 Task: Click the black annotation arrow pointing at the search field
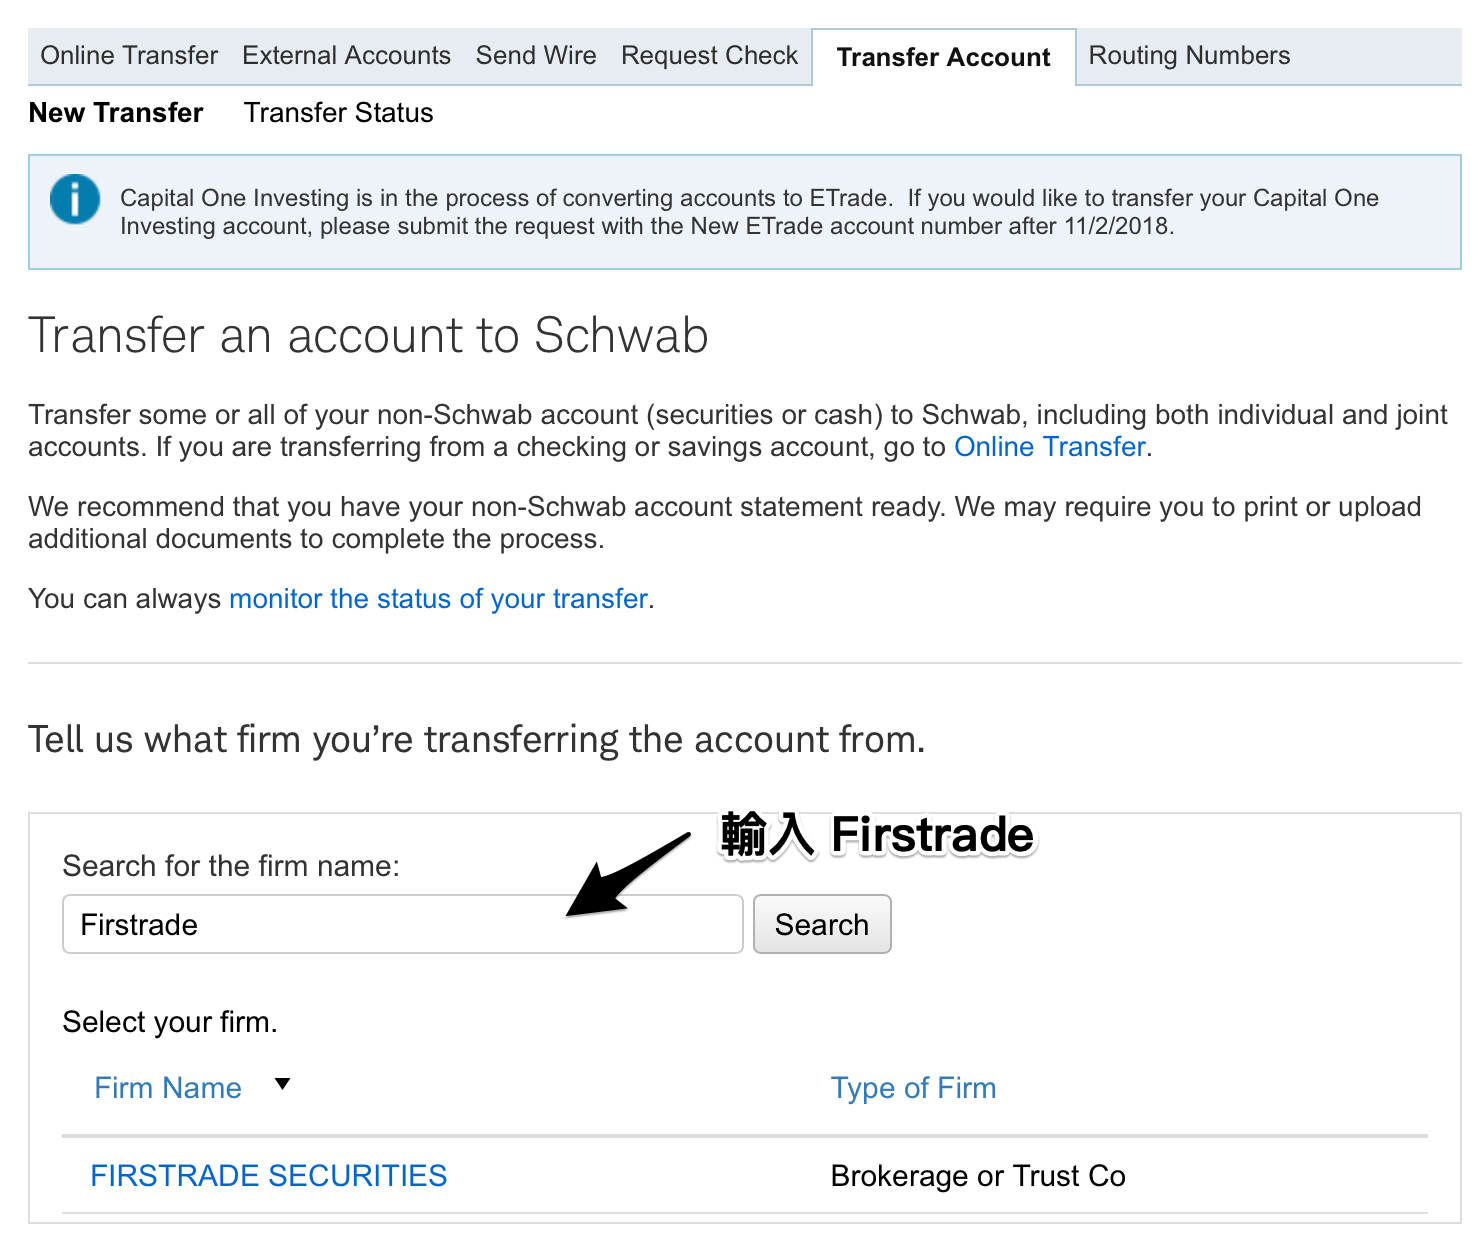pos(625,874)
